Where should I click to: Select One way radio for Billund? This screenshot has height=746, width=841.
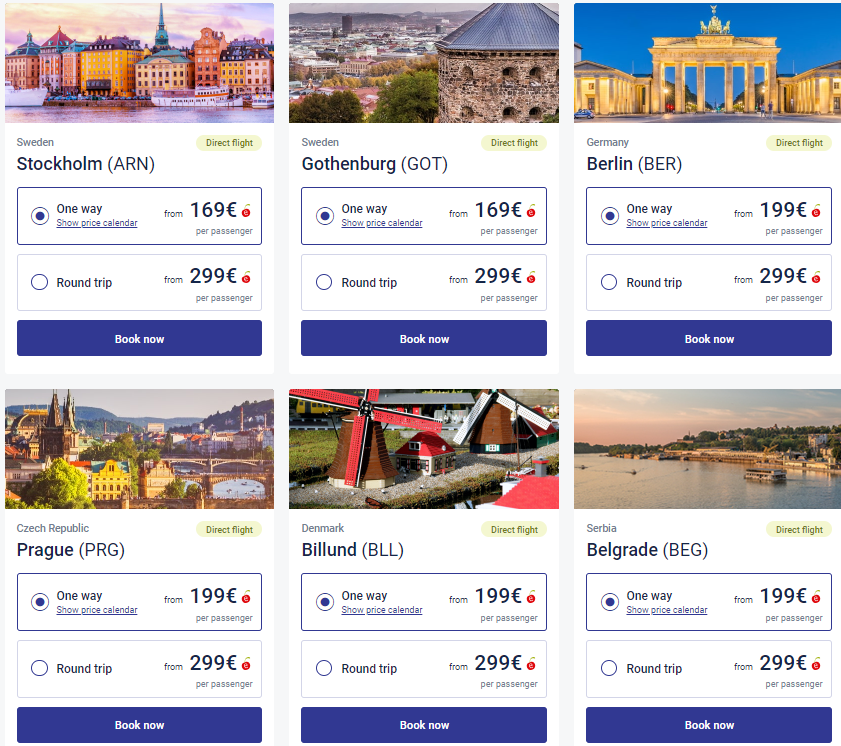point(325,602)
